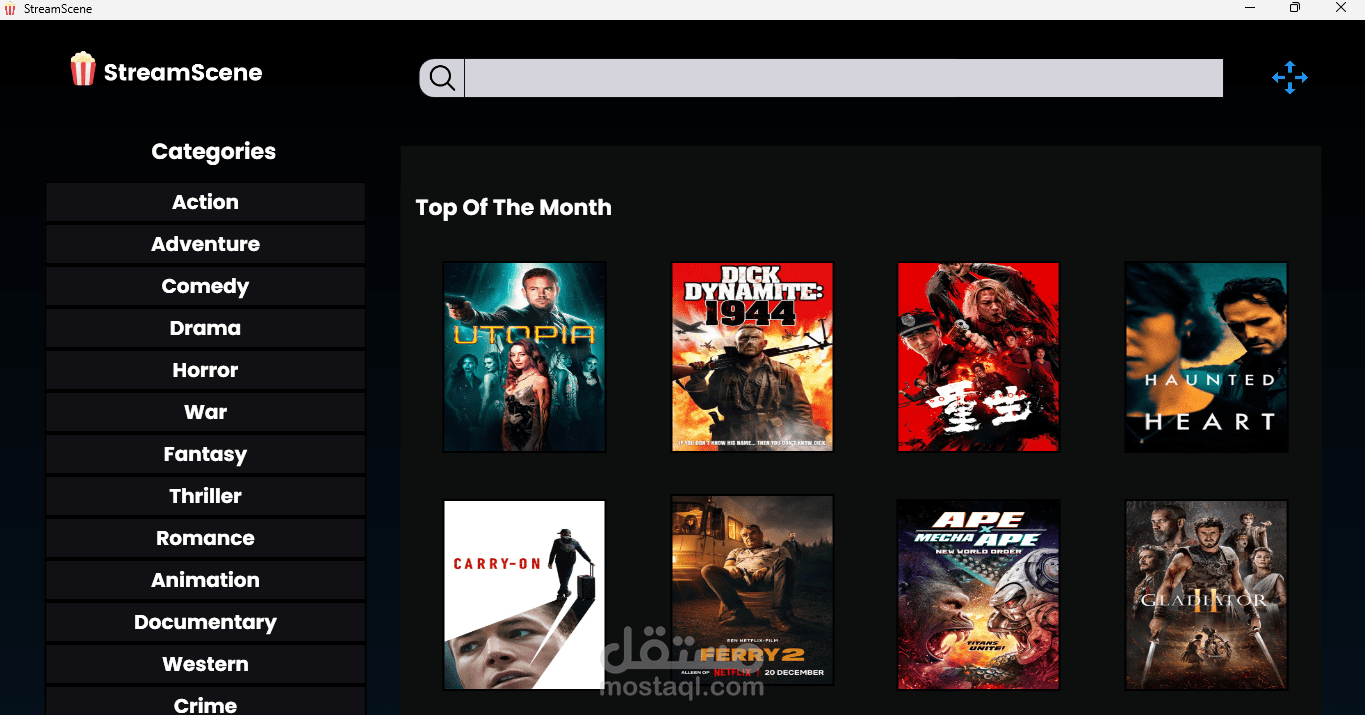
Task: Click the blue fullscreen arrows icon
Action: point(1290,77)
